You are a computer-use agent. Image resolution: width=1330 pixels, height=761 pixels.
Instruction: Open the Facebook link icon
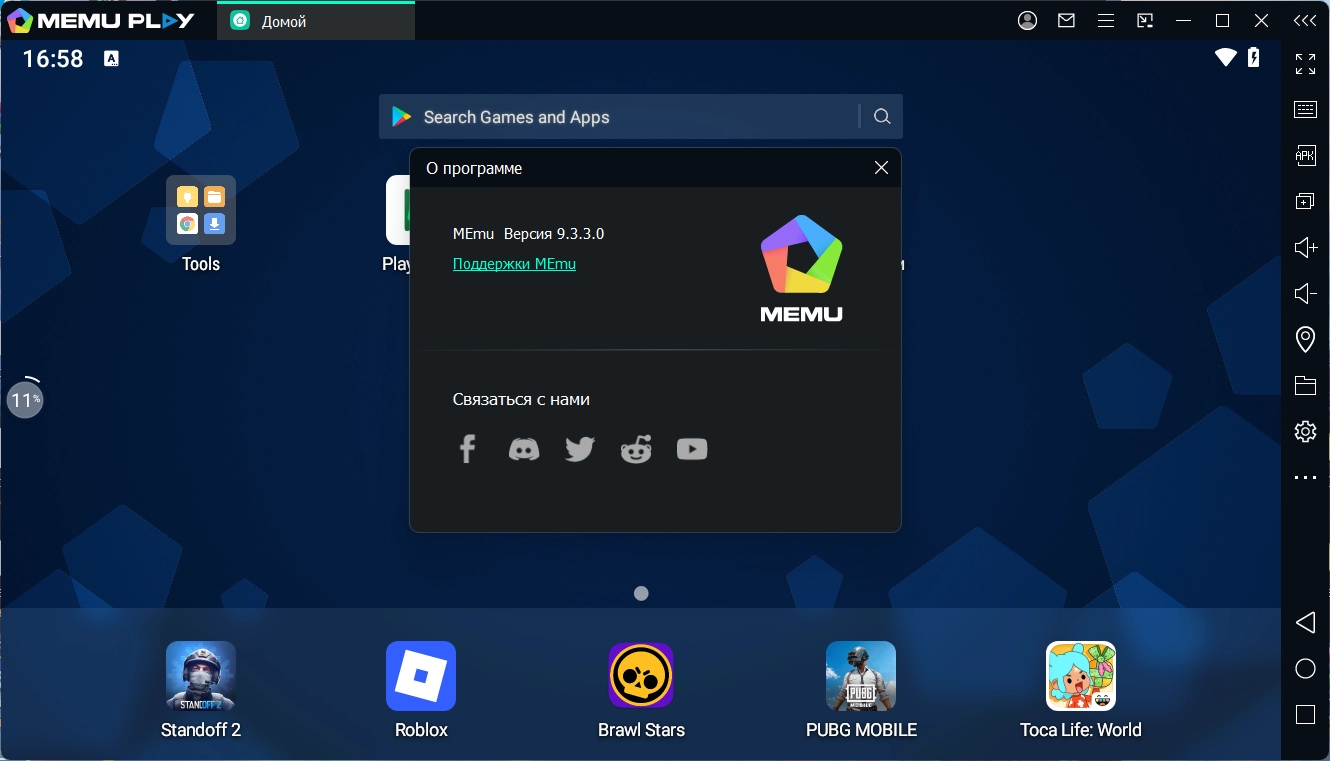pyautogui.click(x=467, y=449)
